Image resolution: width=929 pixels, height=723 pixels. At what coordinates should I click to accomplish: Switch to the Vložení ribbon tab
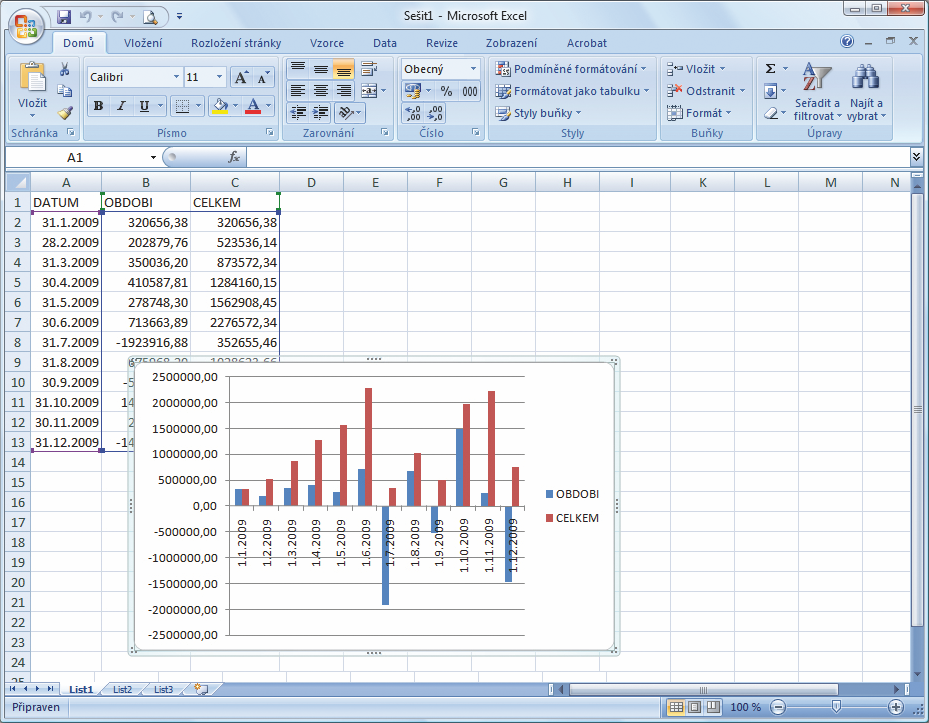point(143,43)
